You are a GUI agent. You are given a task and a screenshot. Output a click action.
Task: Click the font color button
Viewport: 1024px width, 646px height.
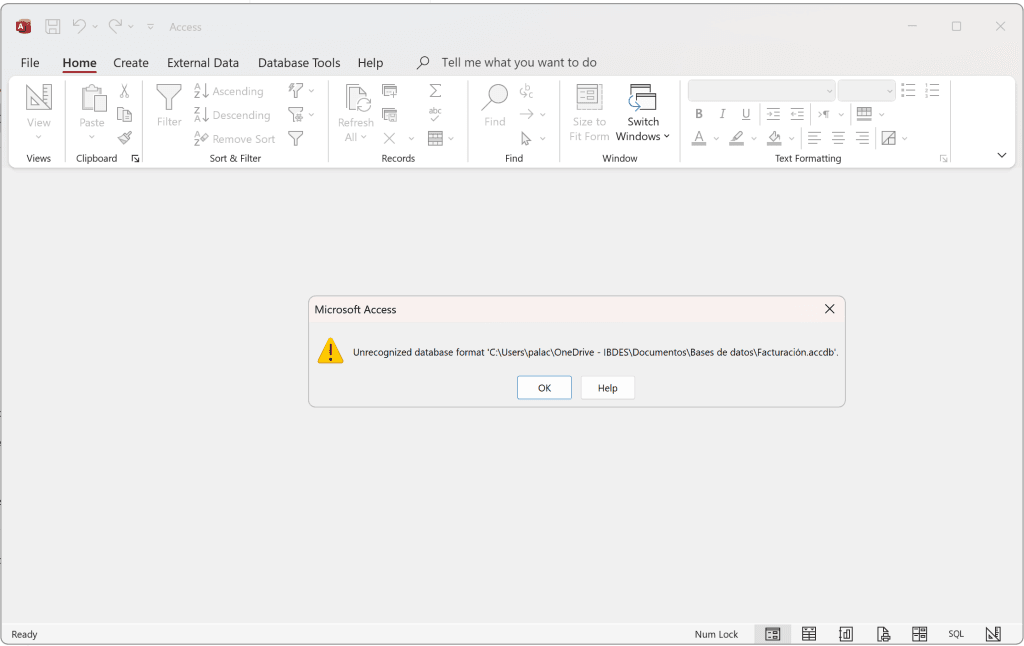coord(699,138)
